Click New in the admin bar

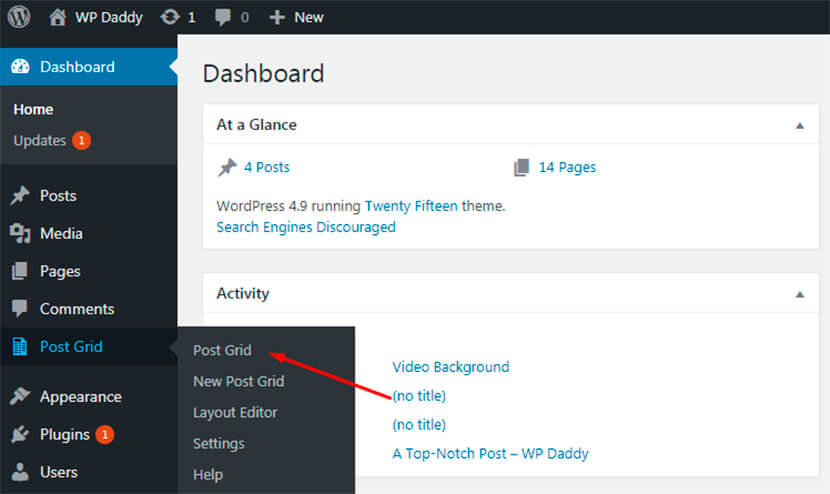click(309, 17)
